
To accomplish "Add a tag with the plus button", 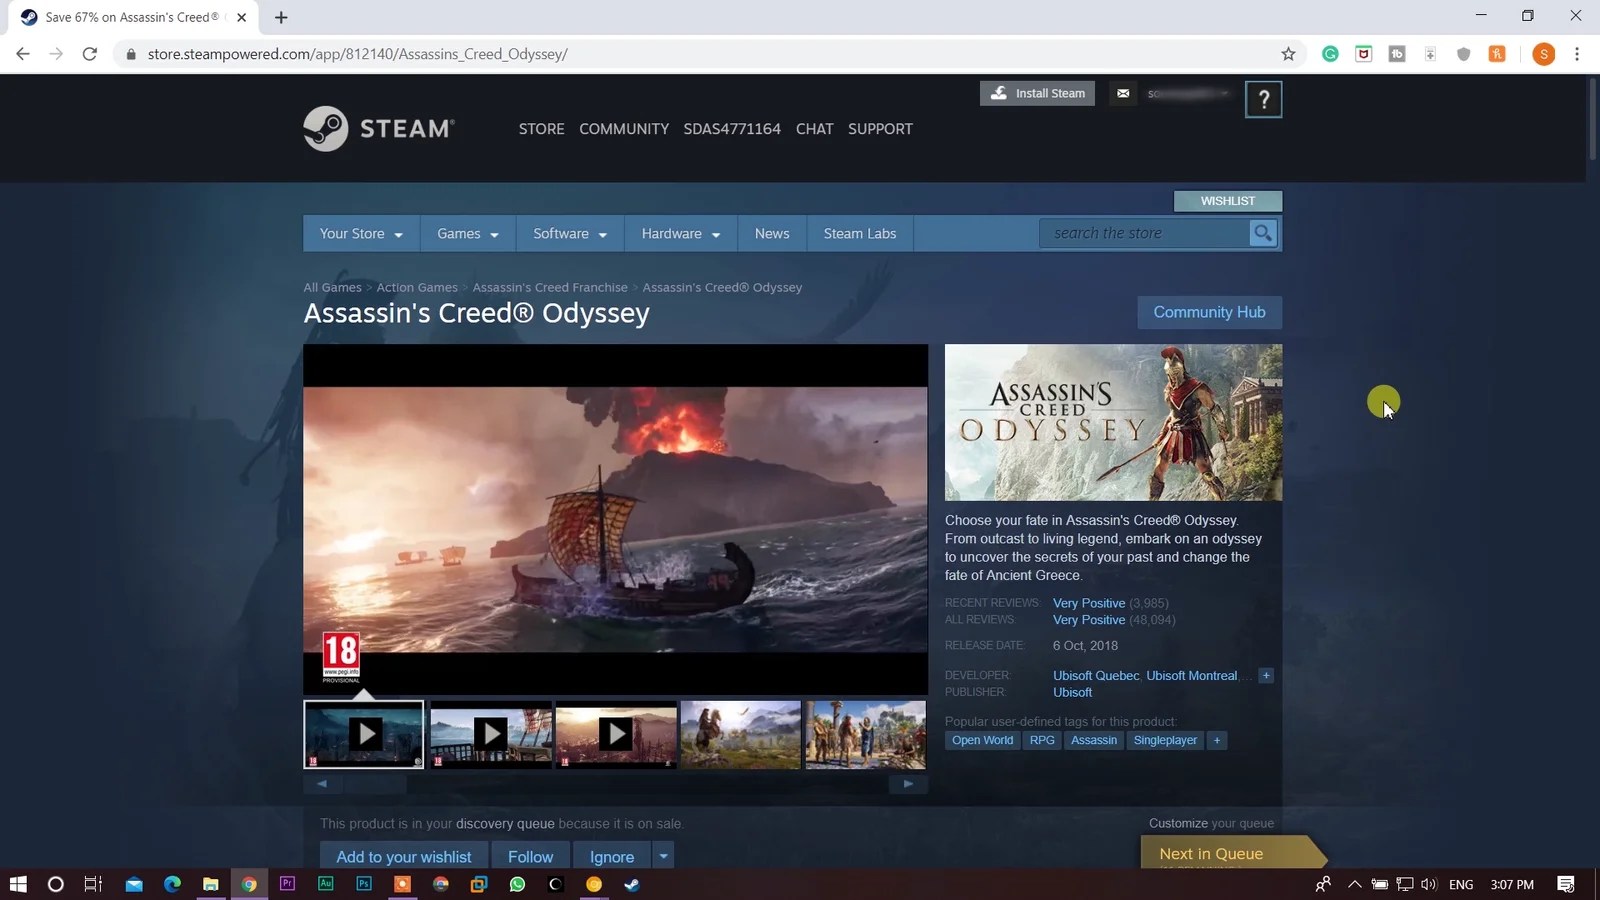I will 1217,740.
